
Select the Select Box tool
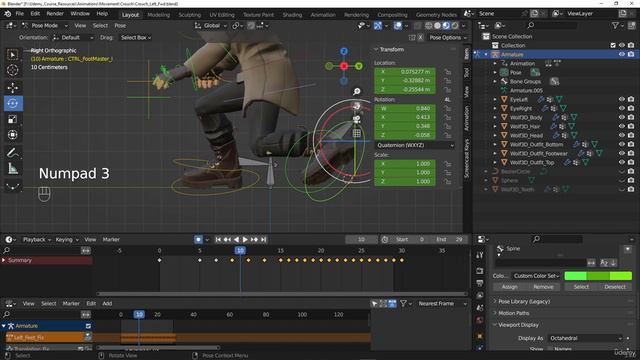[13, 55]
